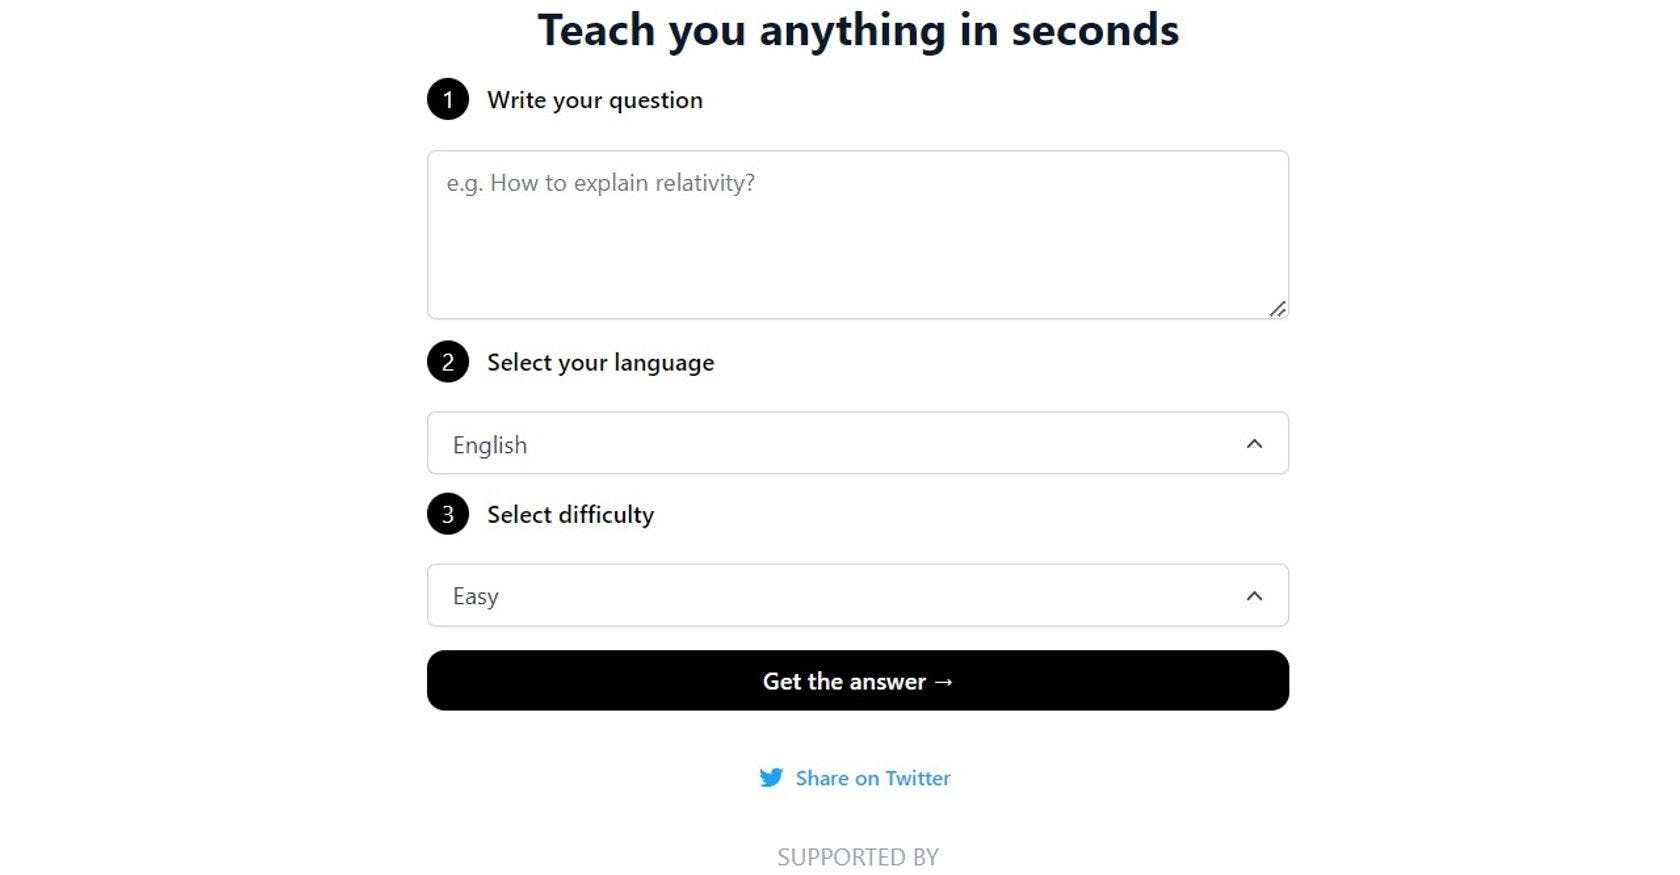The width and height of the screenshot is (1680, 875).
Task: Open the Share on Twitter link
Action: (x=872, y=778)
